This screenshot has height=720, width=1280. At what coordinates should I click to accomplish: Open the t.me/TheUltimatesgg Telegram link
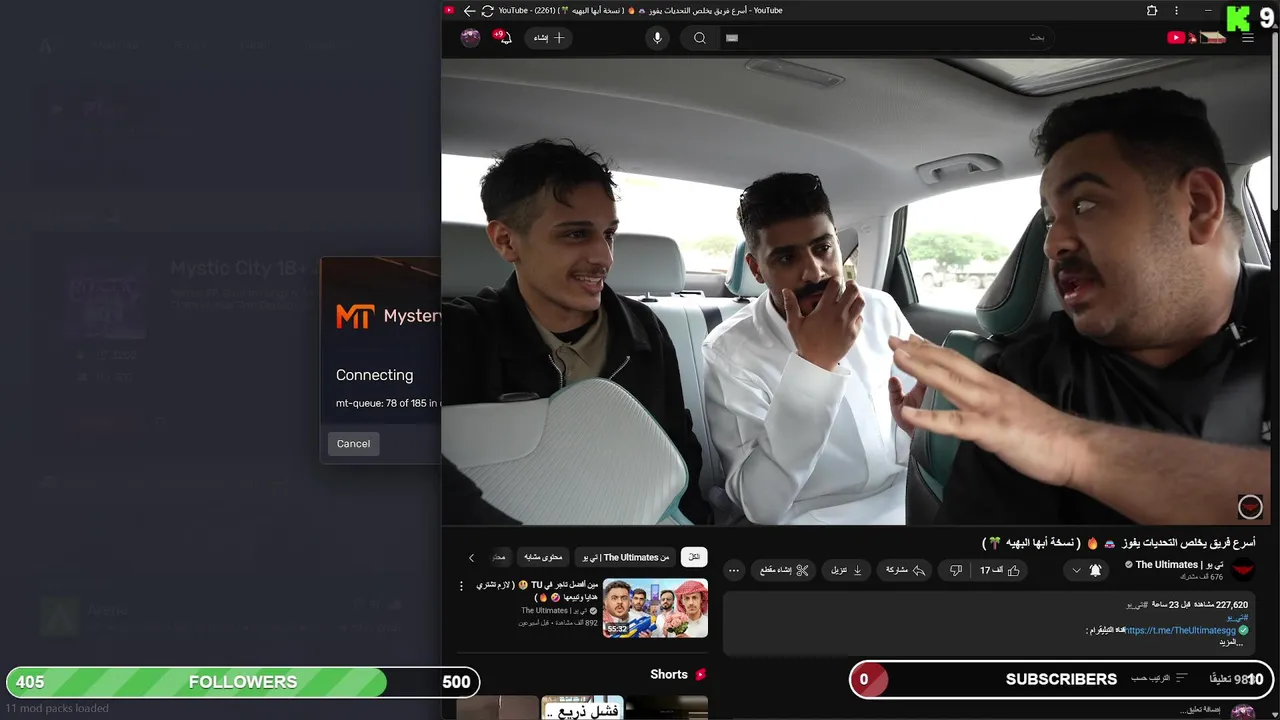click(1180, 631)
